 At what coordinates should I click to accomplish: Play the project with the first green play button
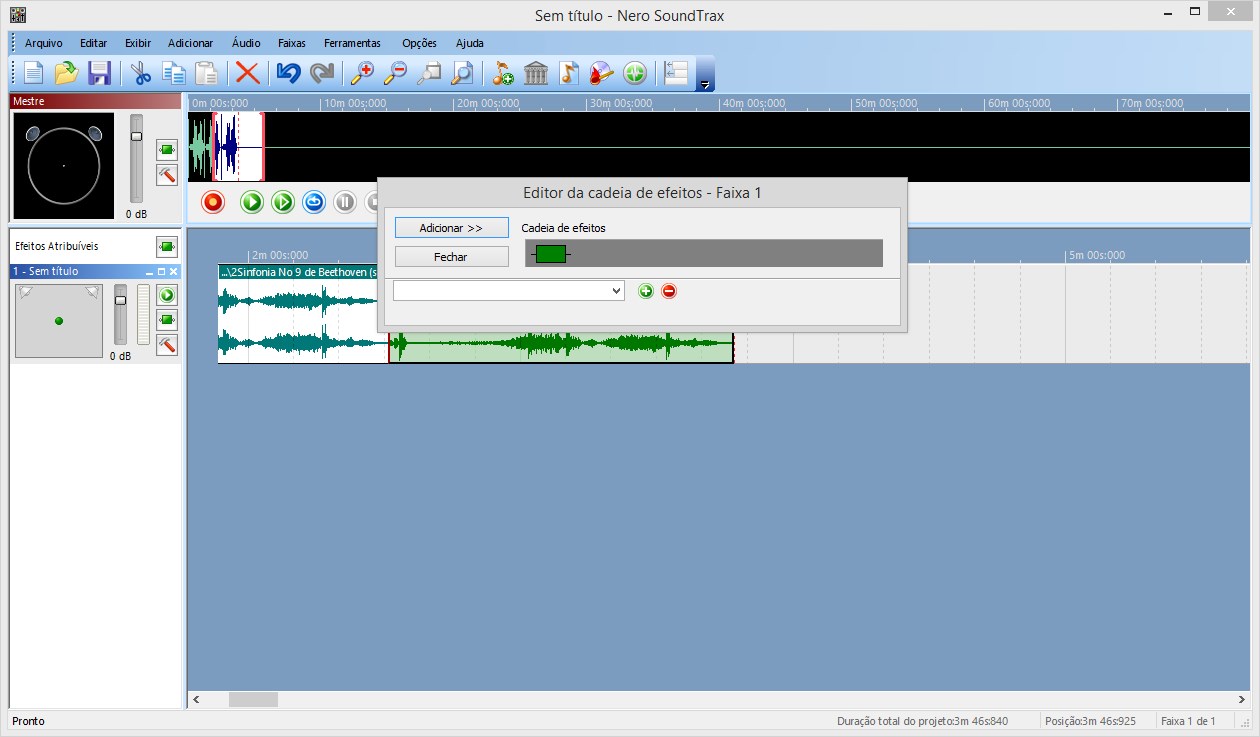tap(252, 202)
